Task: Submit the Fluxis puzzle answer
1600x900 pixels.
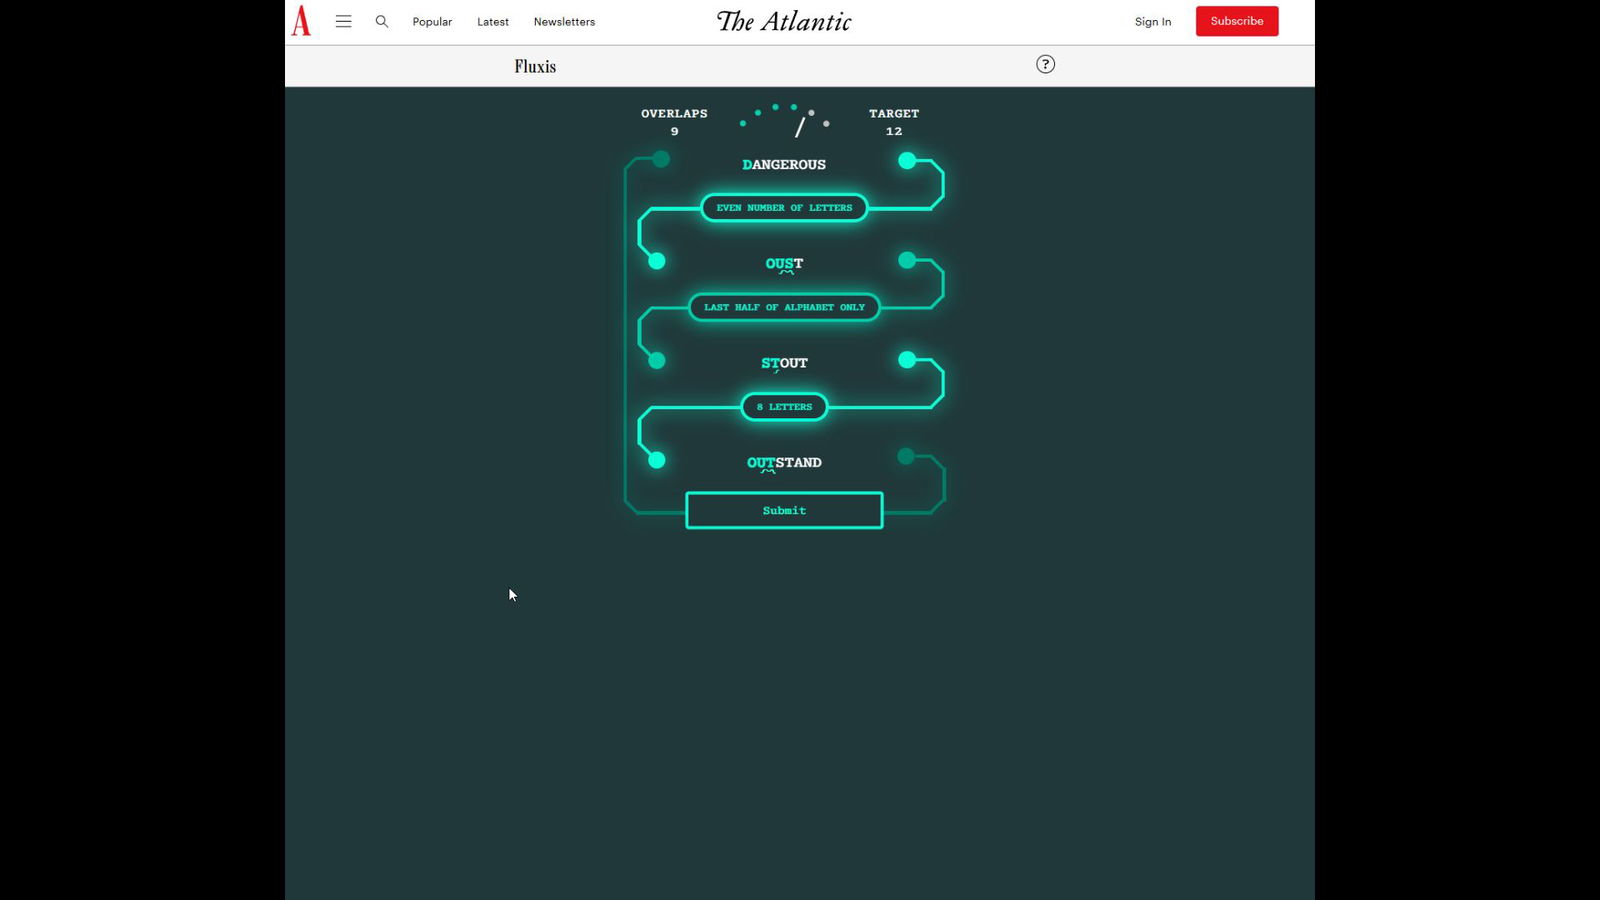Action: (x=784, y=510)
